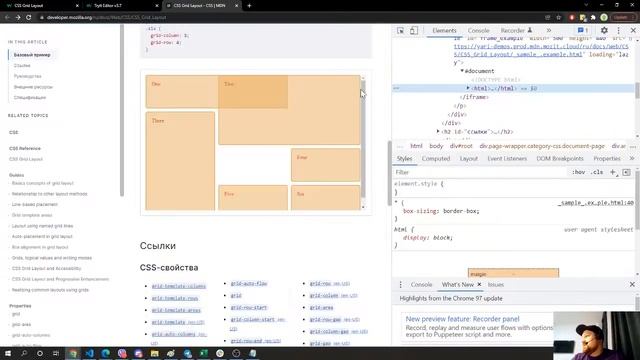Screen dimensions: 640x360
Task: Open the grid-row-start link
Action: coord(249,307)
